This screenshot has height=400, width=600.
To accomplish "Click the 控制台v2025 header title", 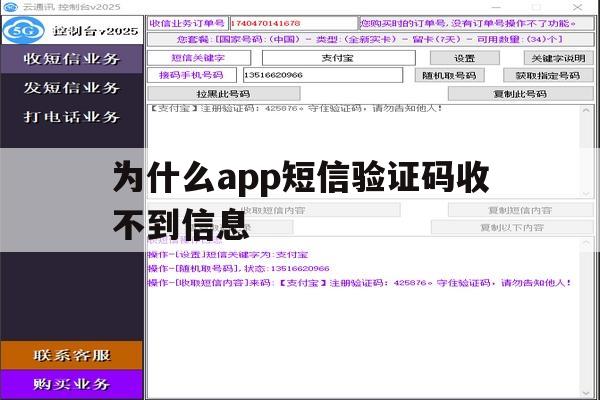I will (x=96, y=31).
